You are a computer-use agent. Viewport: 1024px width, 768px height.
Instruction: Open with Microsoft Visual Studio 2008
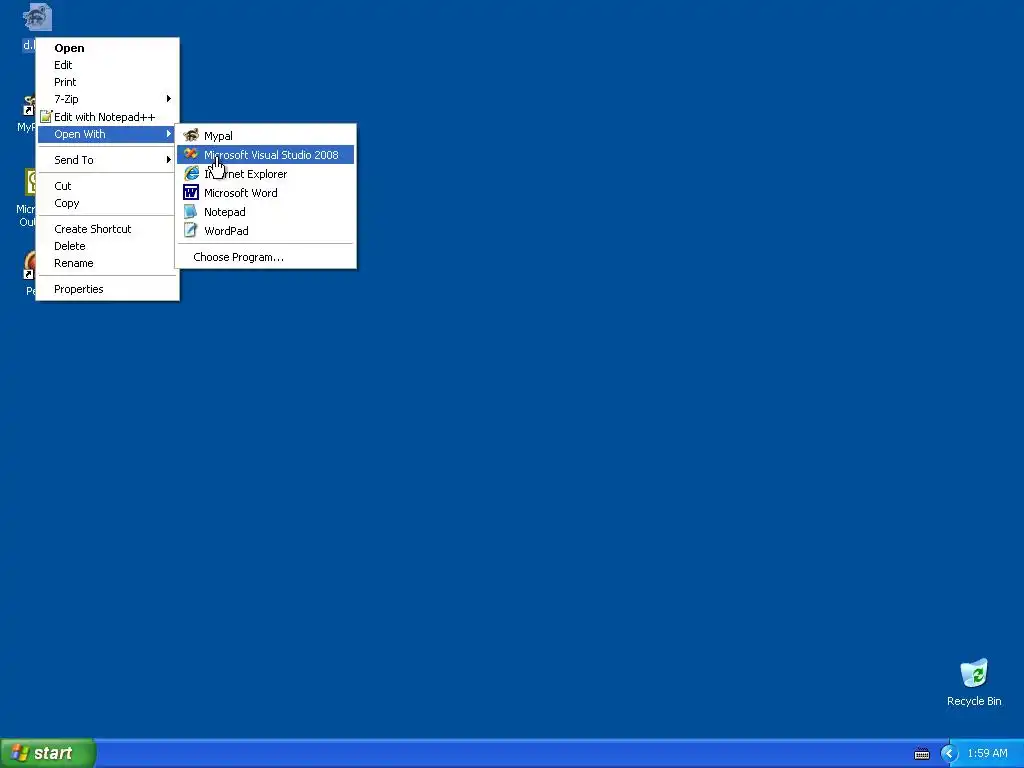(265, 155)
